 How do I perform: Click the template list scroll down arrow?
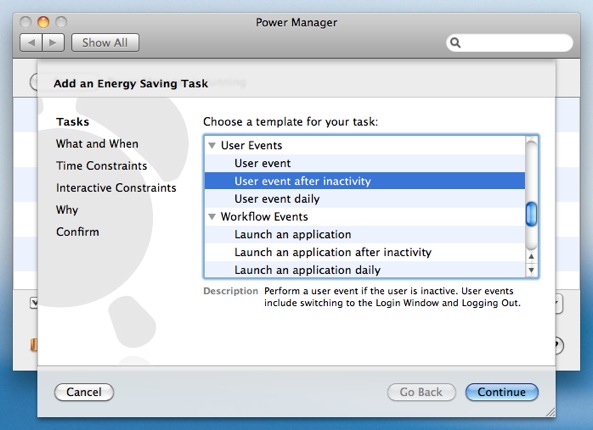pos(531,270)
